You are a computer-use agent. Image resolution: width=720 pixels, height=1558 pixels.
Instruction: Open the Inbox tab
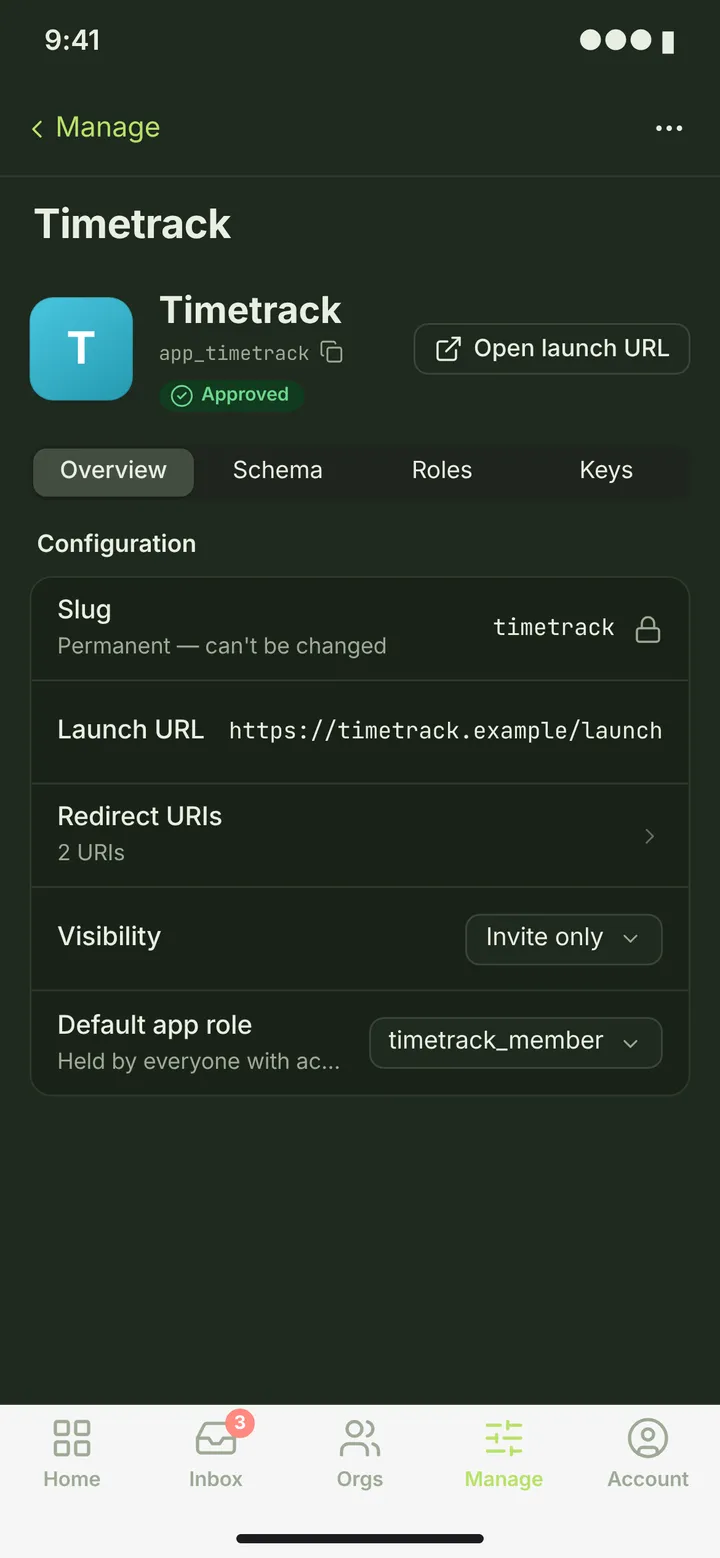coord(216,1453)
